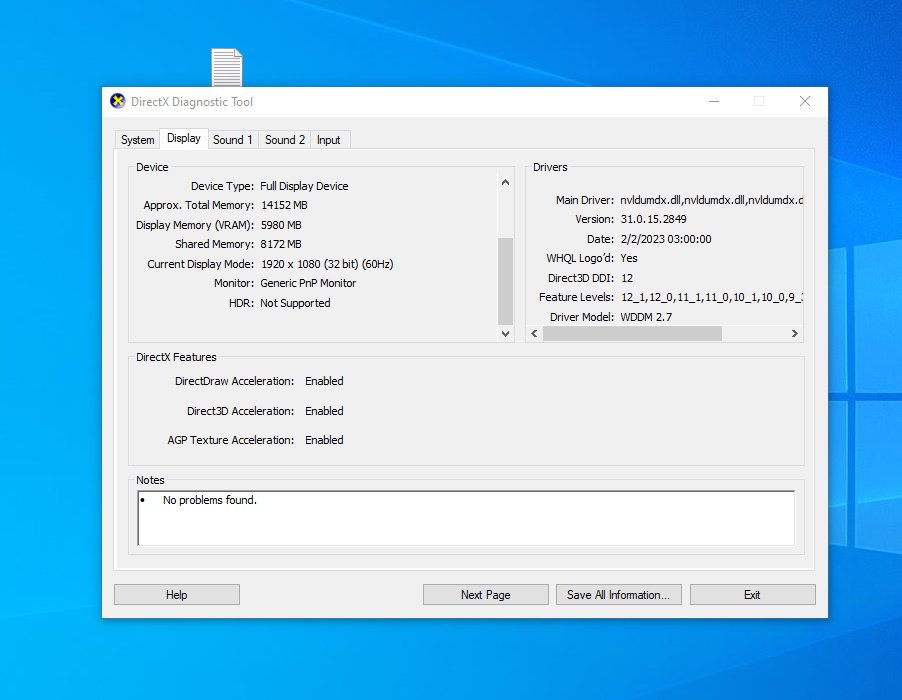Viewport: 902px width, 700px height.
Task: Switch to the System tab
Action: pos(137,140)
